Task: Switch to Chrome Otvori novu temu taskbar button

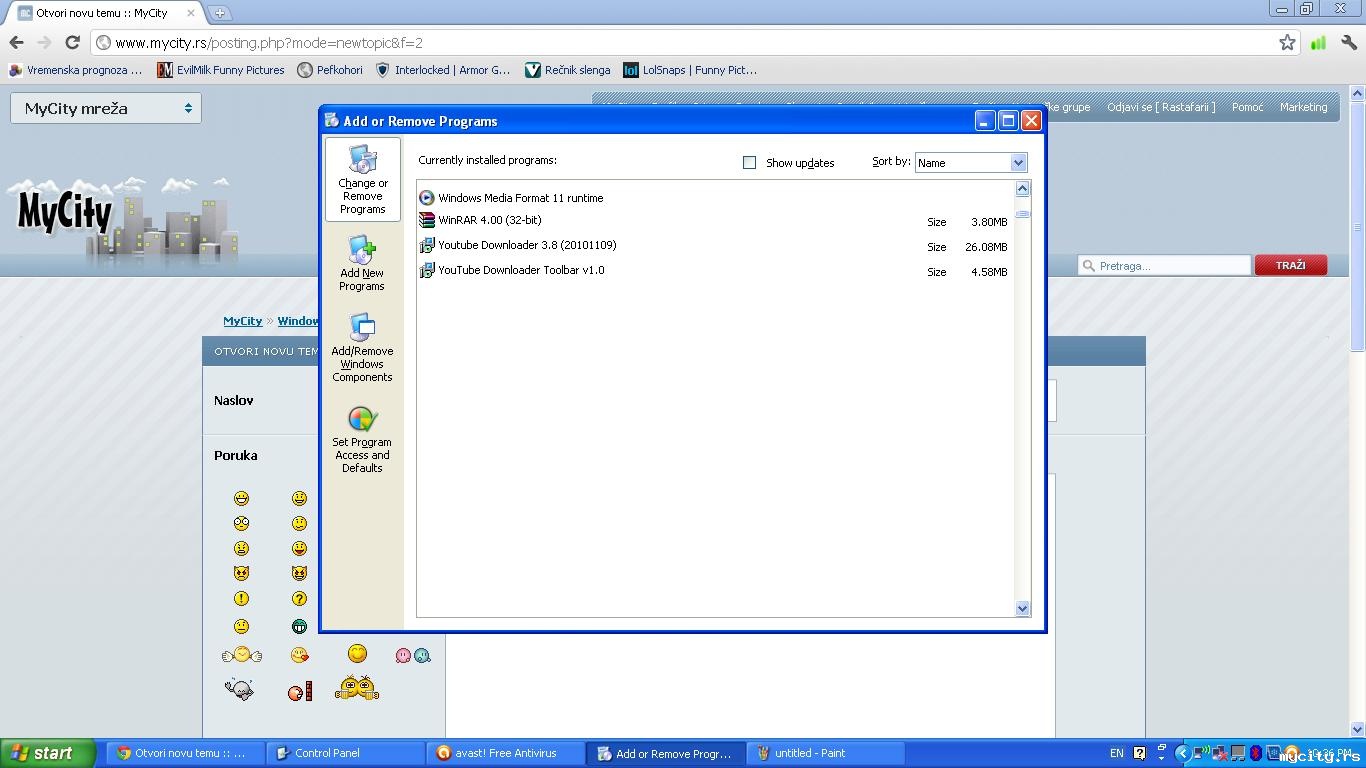Action: click(x=186, y=753)
